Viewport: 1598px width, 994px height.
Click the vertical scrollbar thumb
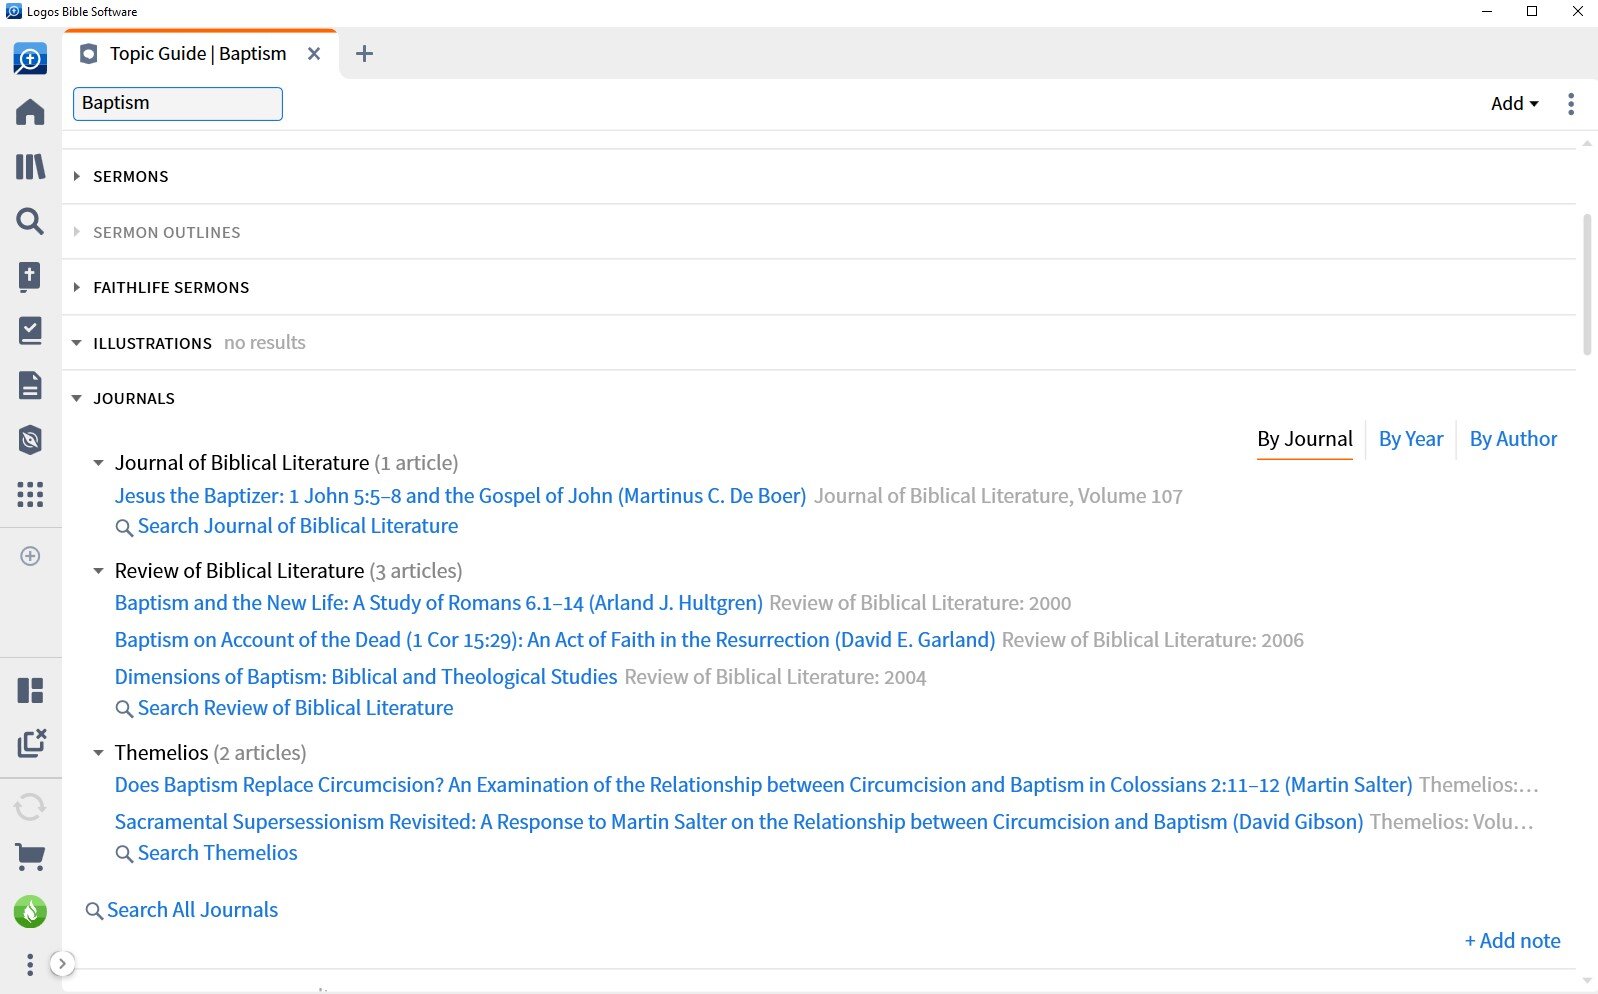pos(1587,285)
